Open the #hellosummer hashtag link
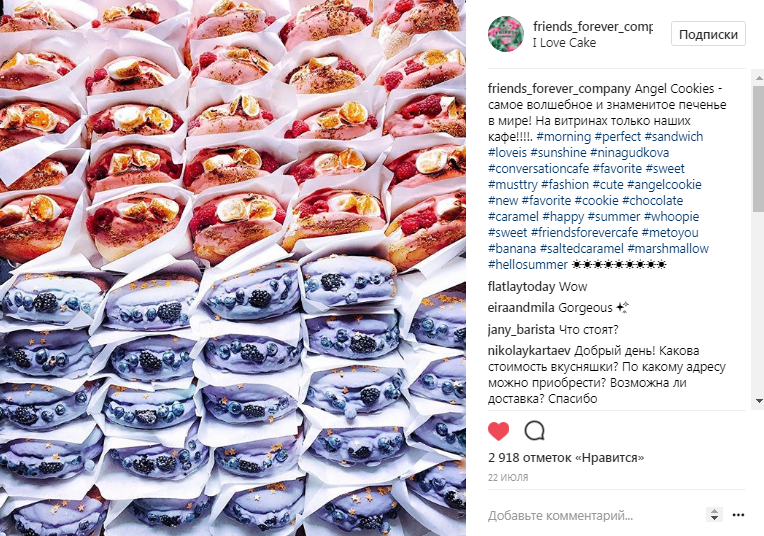Image resolution: width=764 pixels, height=536 pixels. point(528,265)
